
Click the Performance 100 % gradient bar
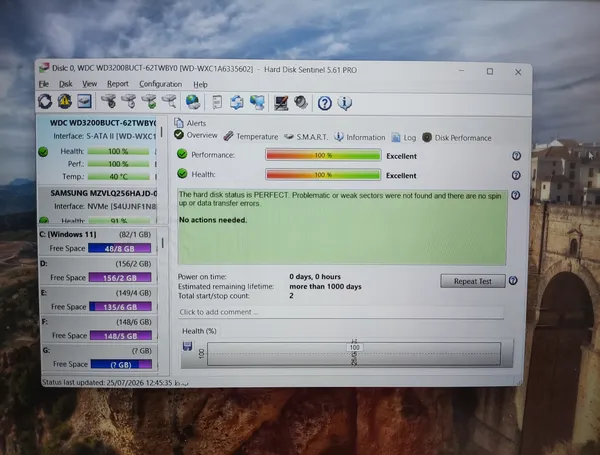[323, 155]
